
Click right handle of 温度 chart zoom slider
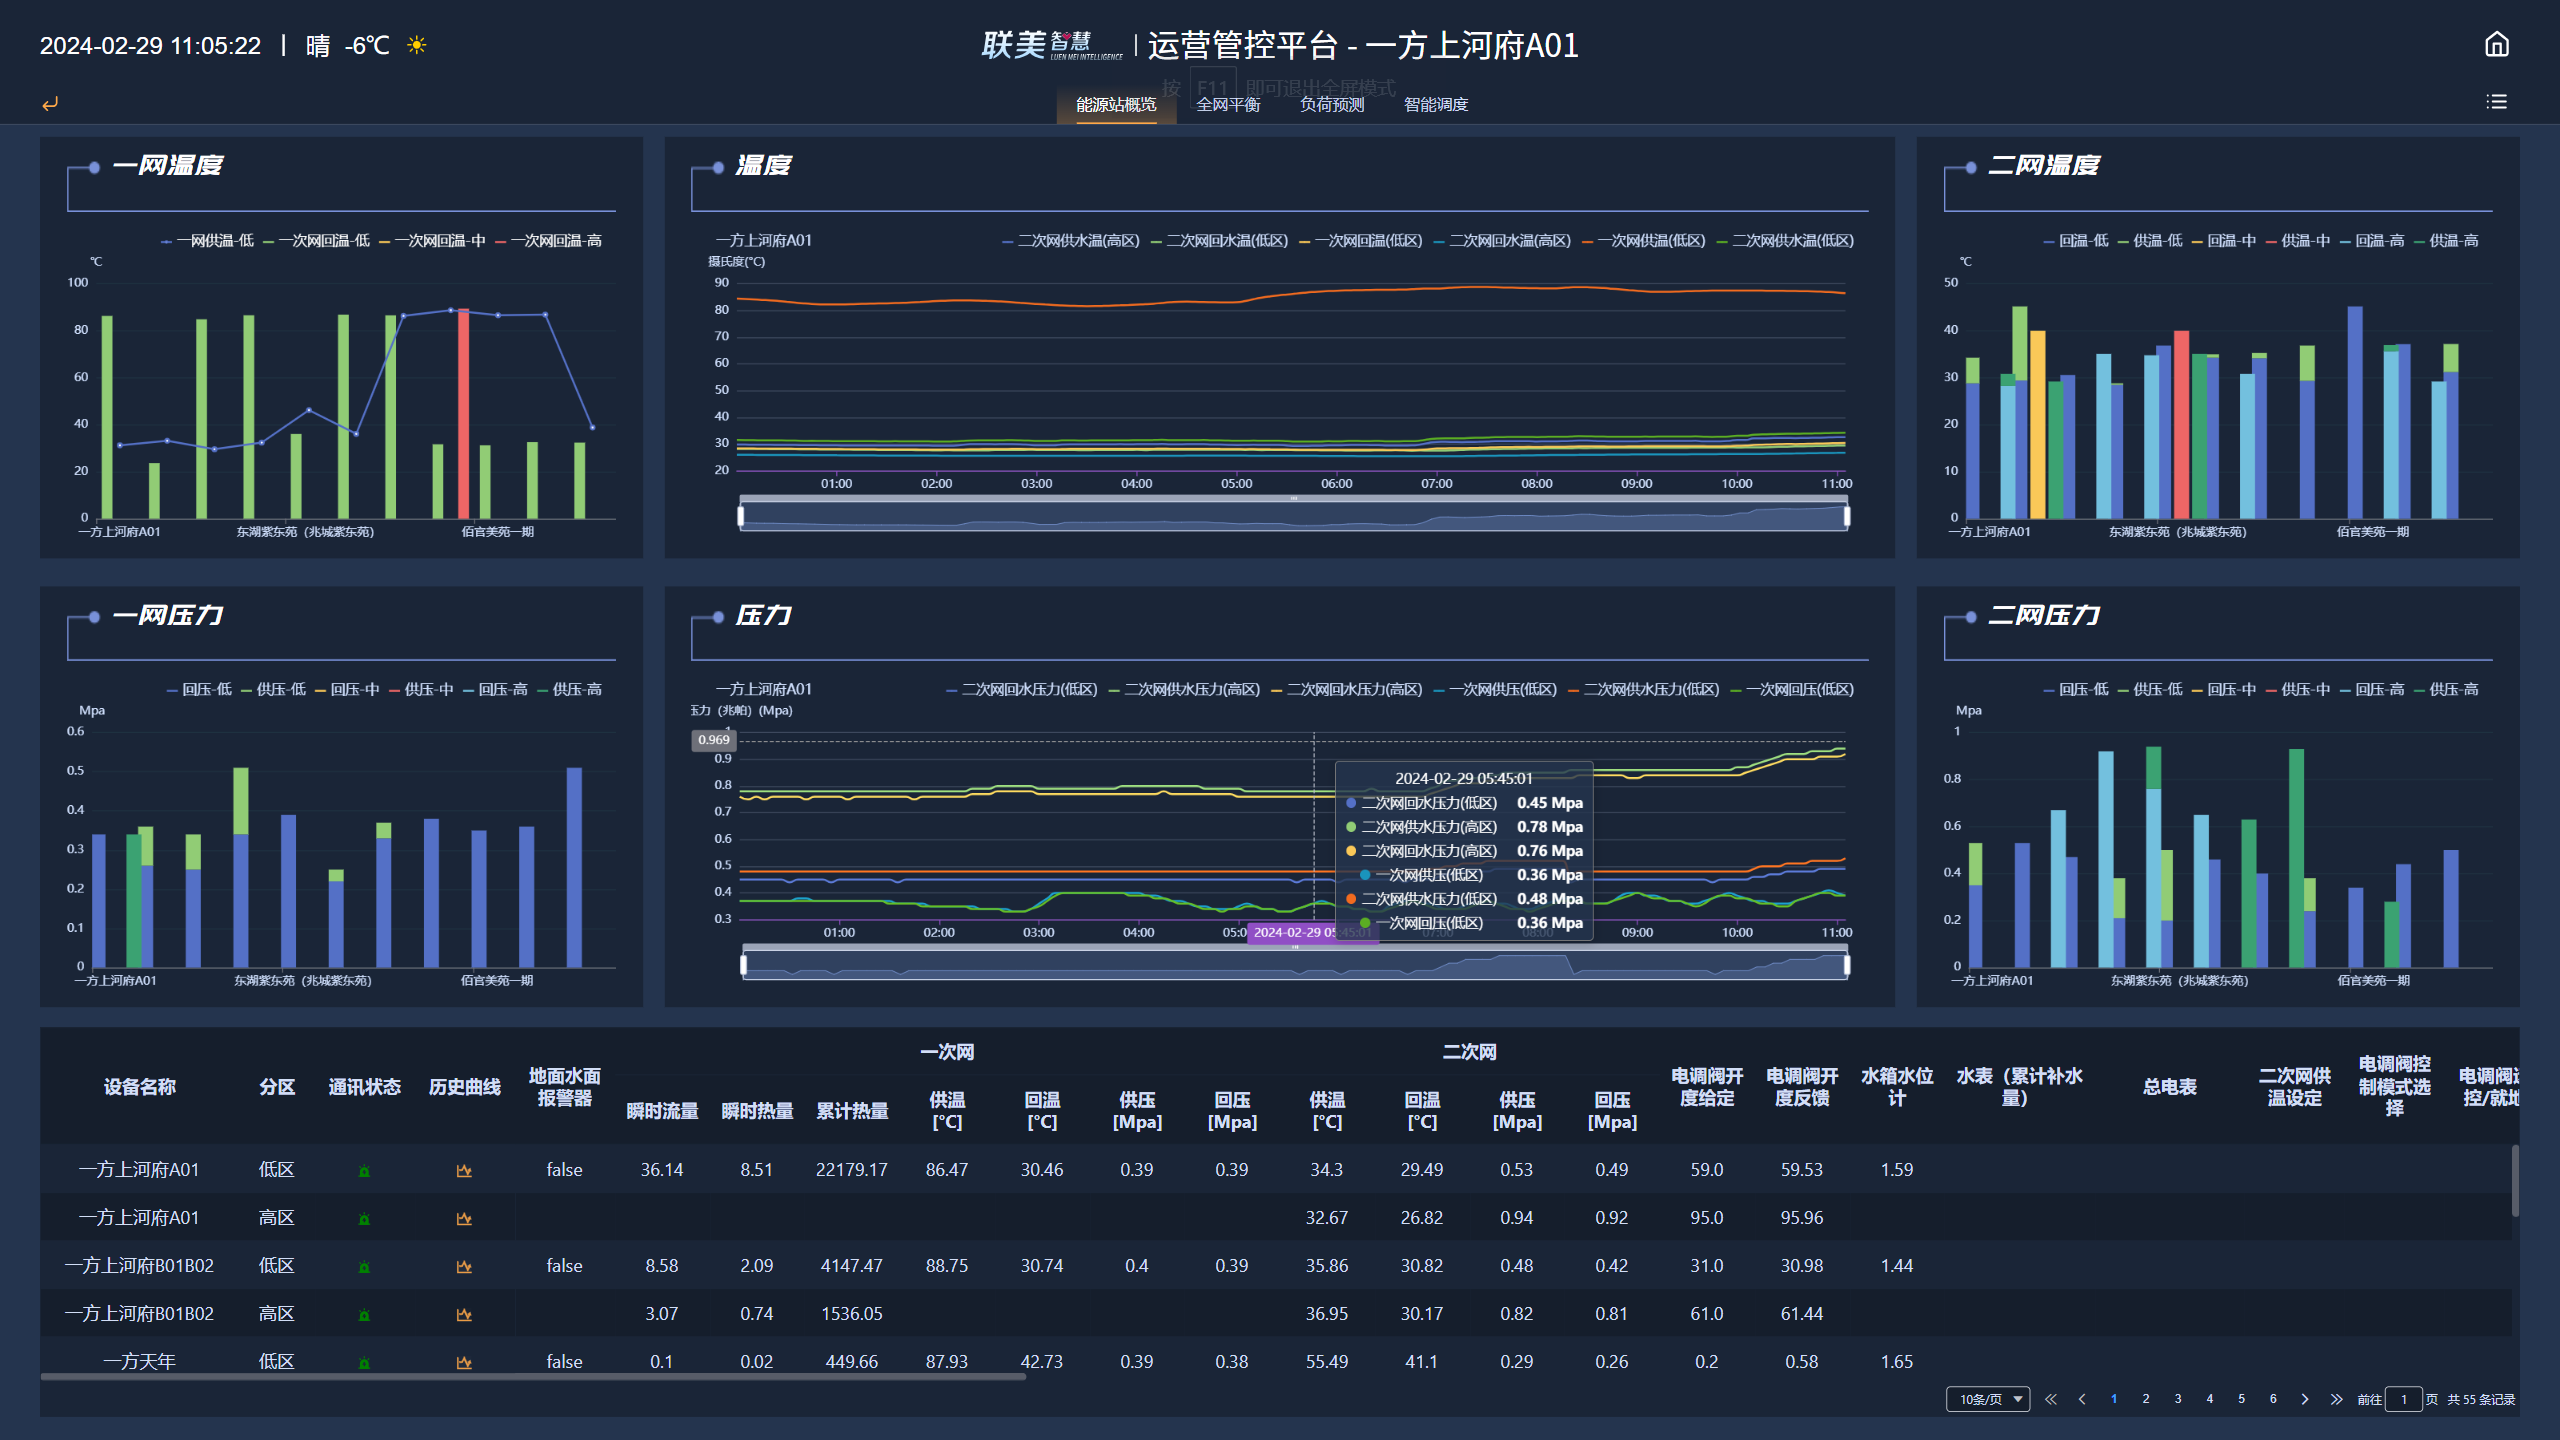click(1846, 516)
